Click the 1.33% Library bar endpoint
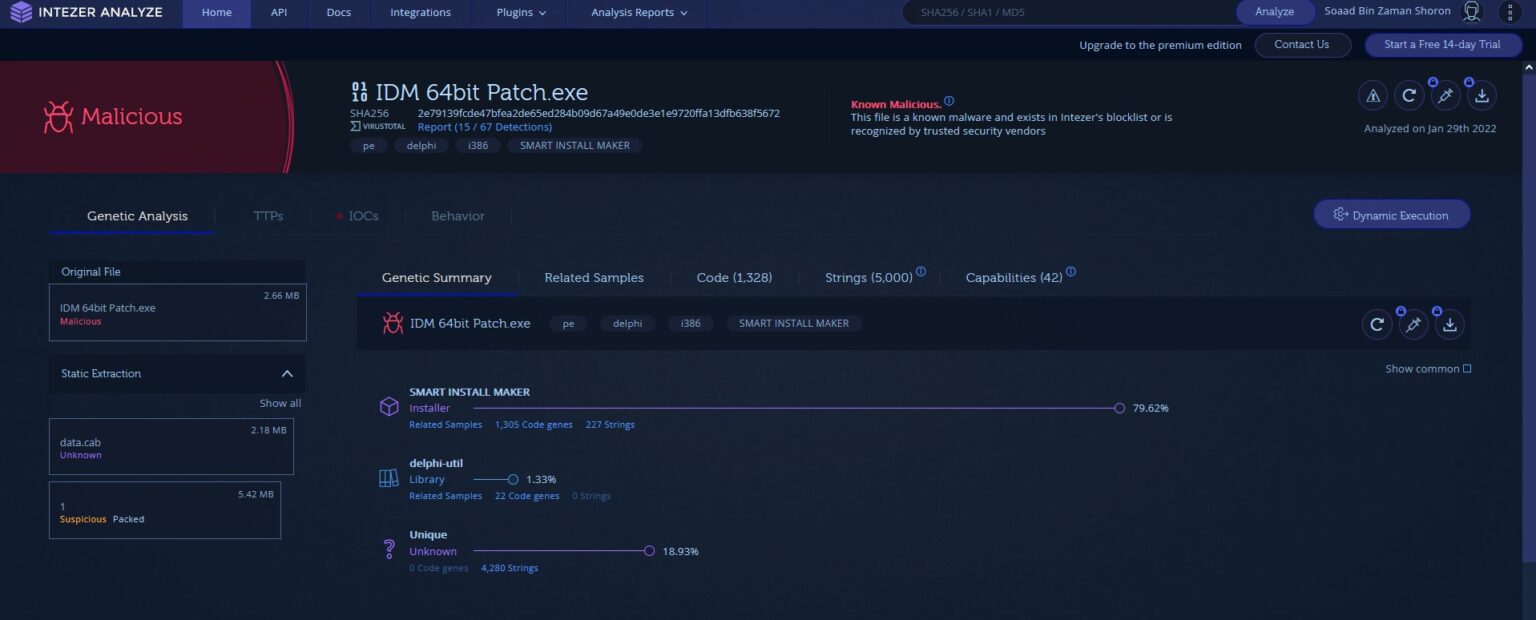 click(x=513, y=479)
